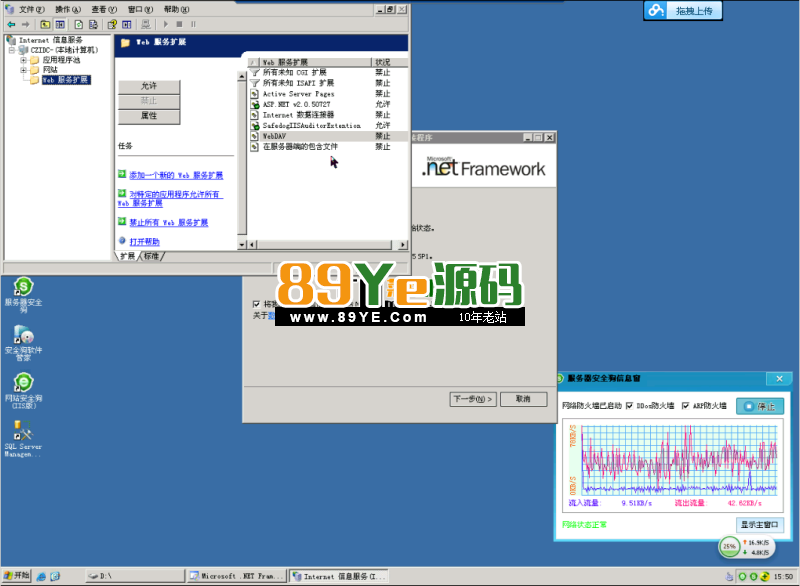Open SQL Server Management desktop shortcut
The width and height of the screenshot is (800, 586).
[x=23, y=439]
